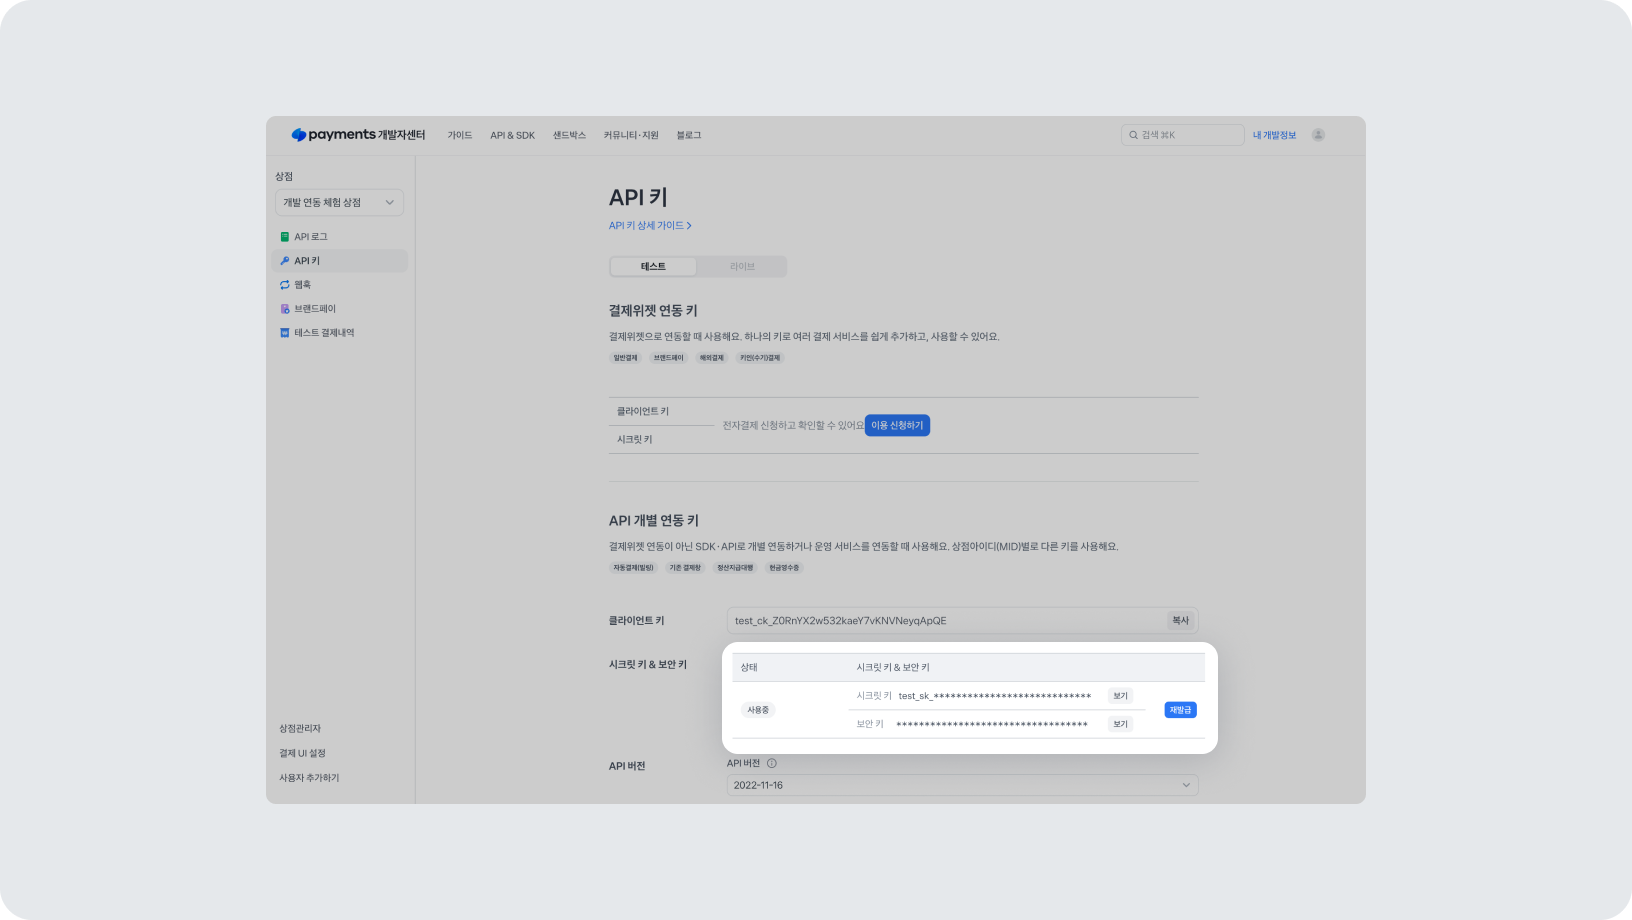Click the 재발급 button

click(1180, 710)
